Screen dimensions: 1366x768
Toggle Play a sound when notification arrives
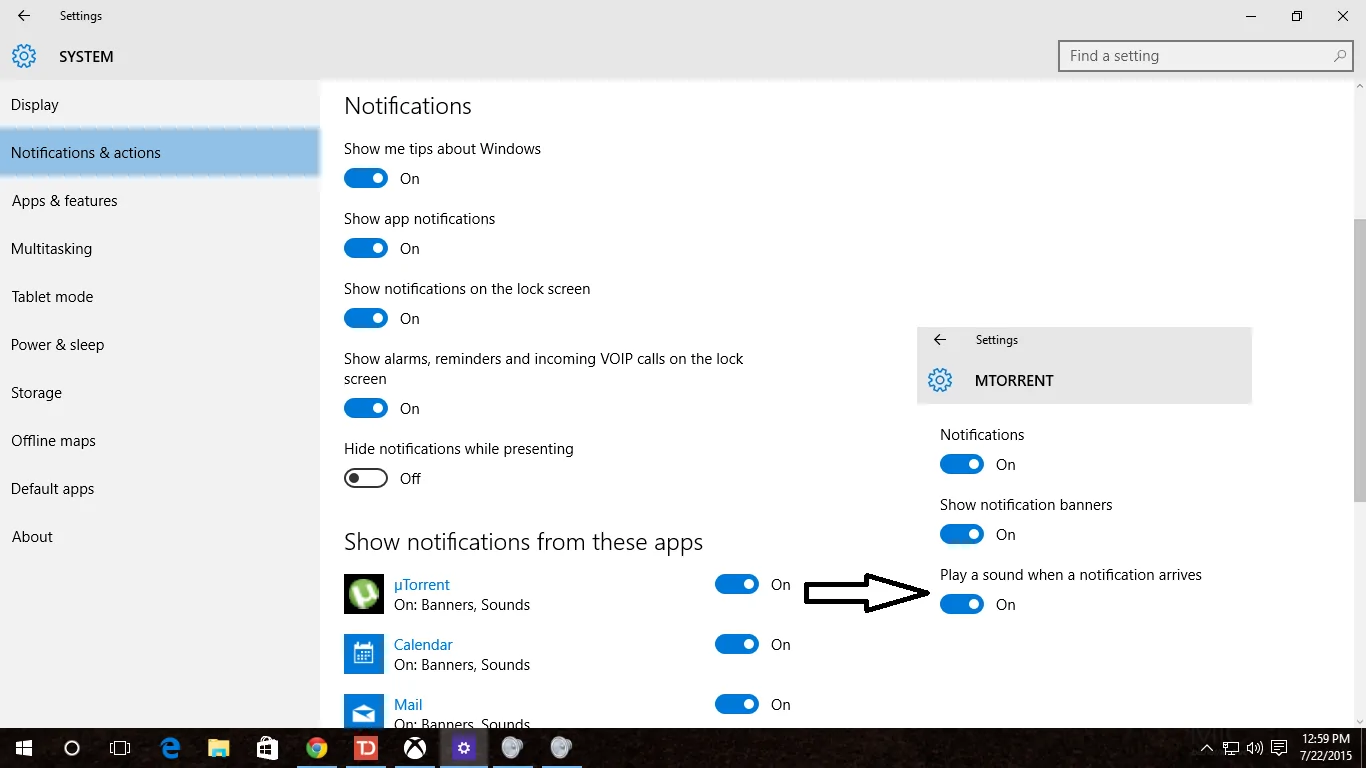tap(962, 604)
